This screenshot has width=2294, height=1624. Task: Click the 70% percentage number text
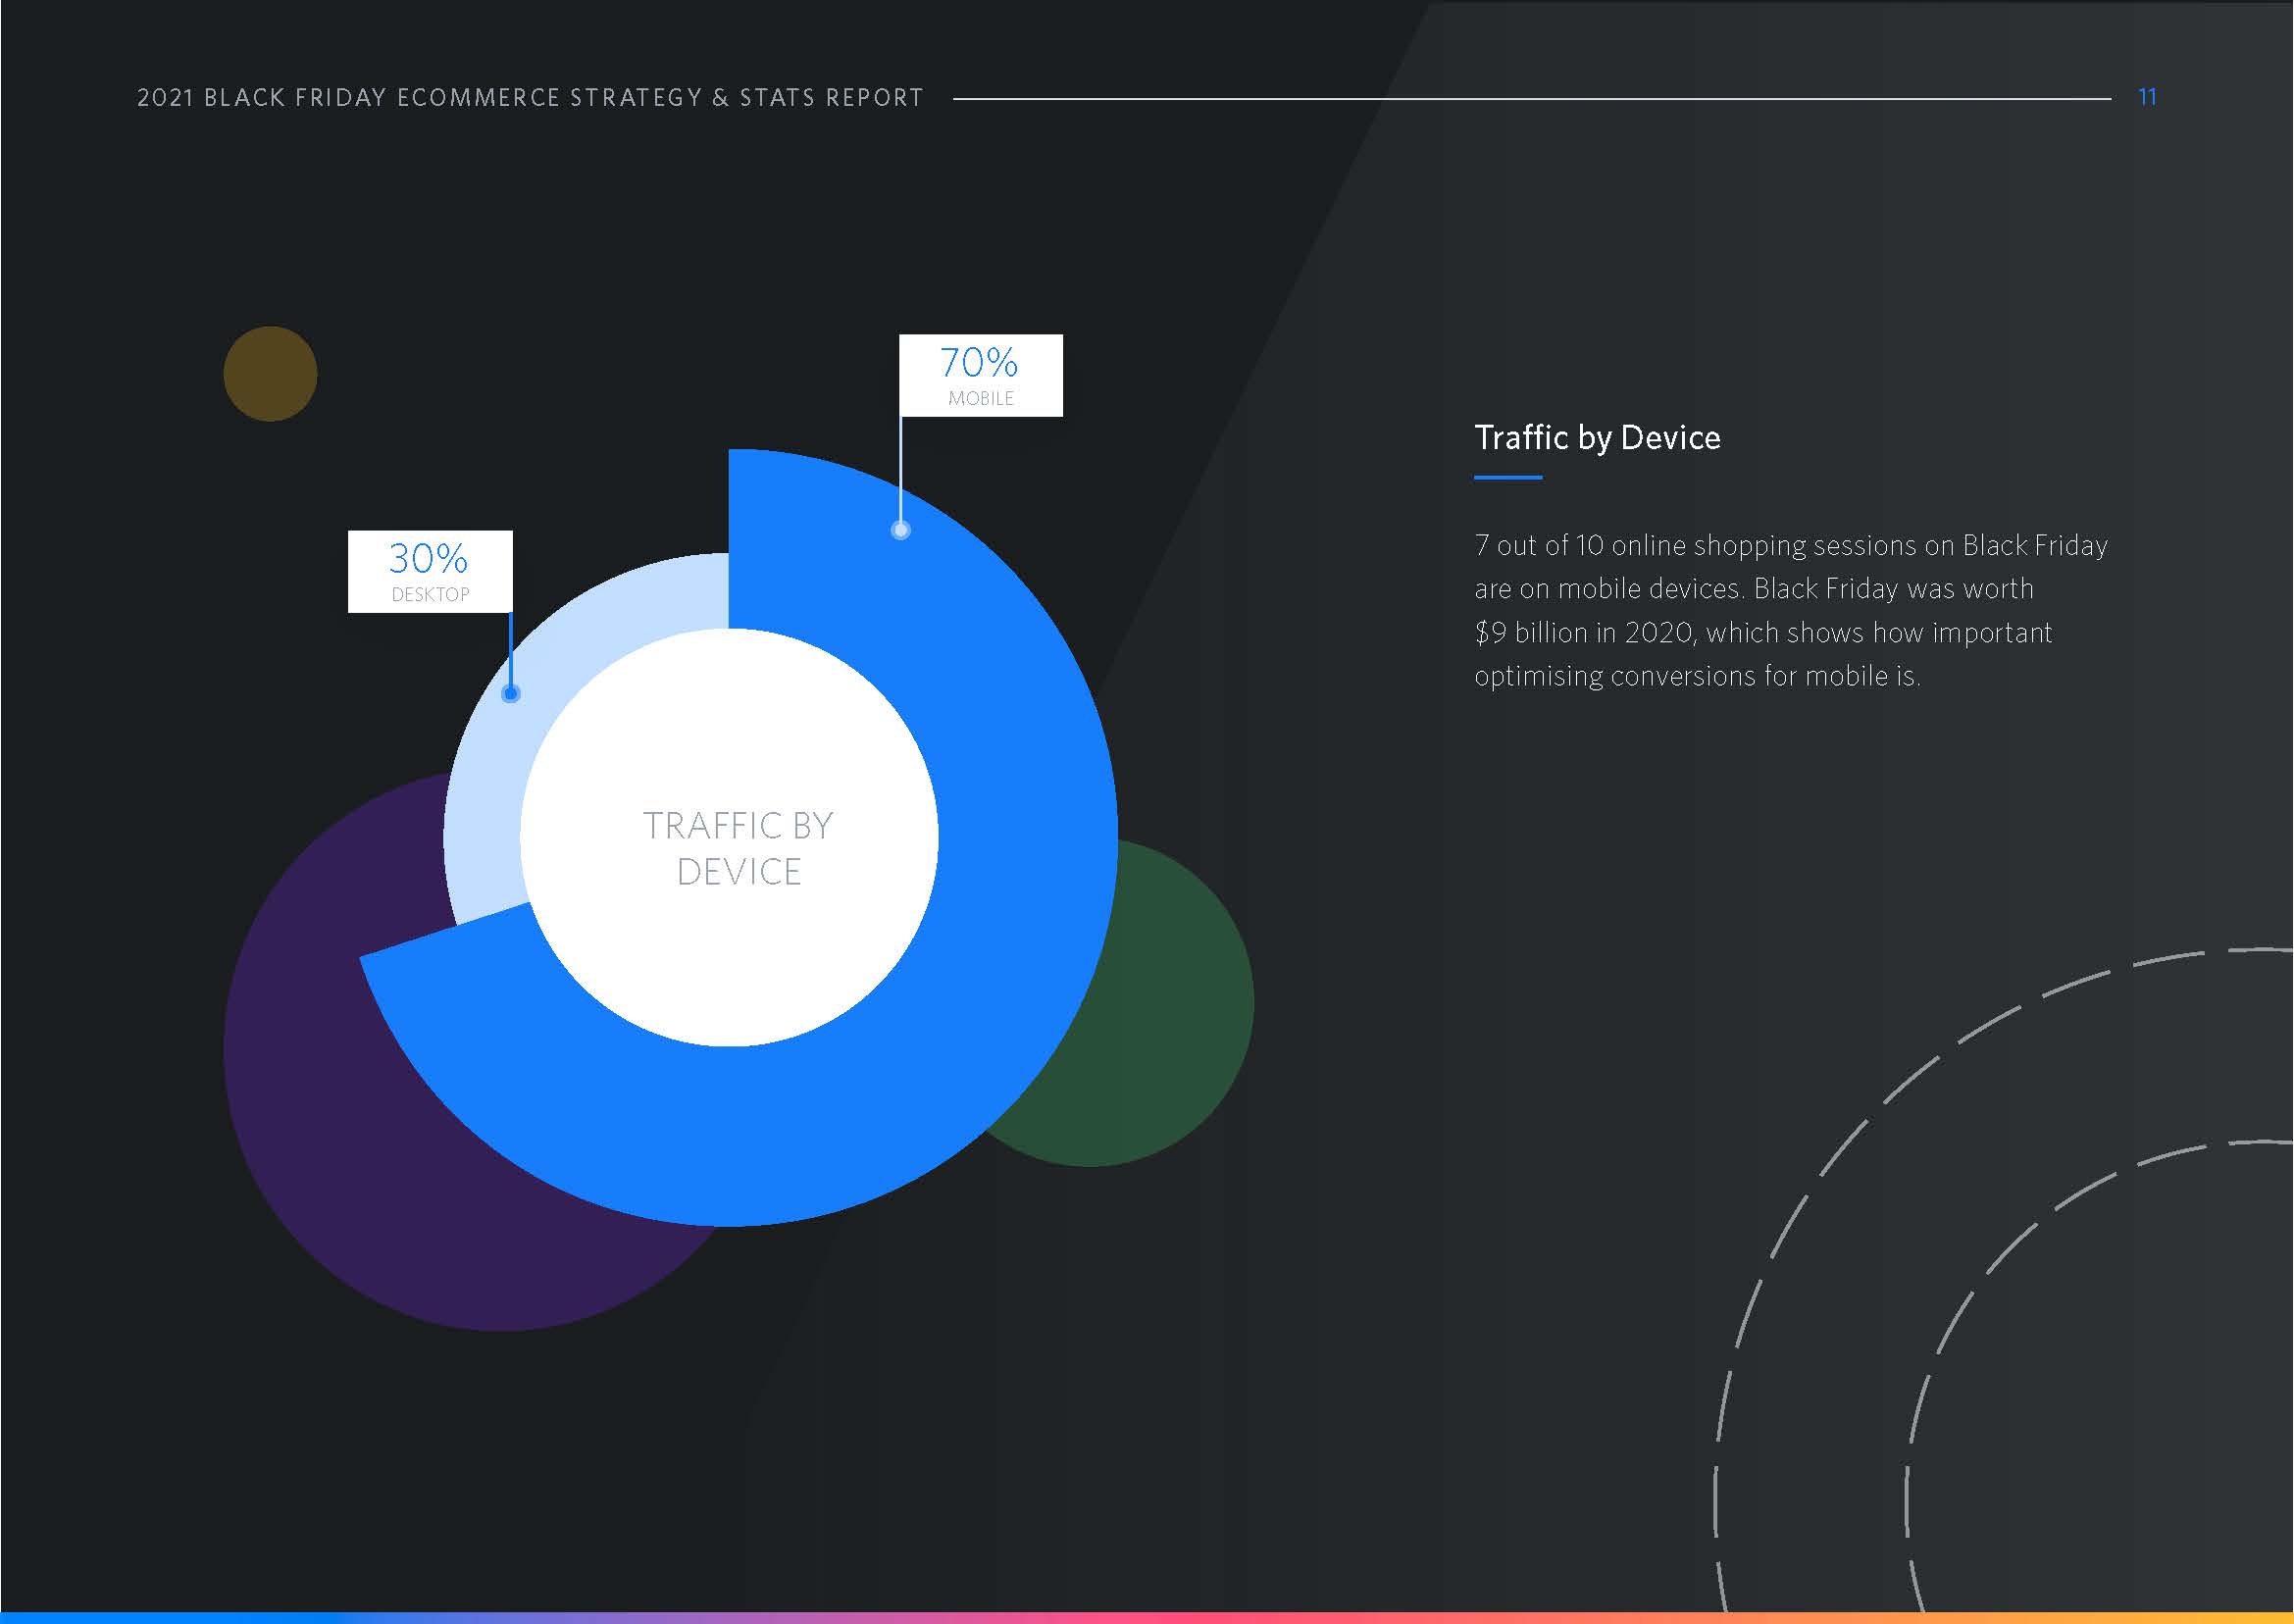[x=978, y=362]
